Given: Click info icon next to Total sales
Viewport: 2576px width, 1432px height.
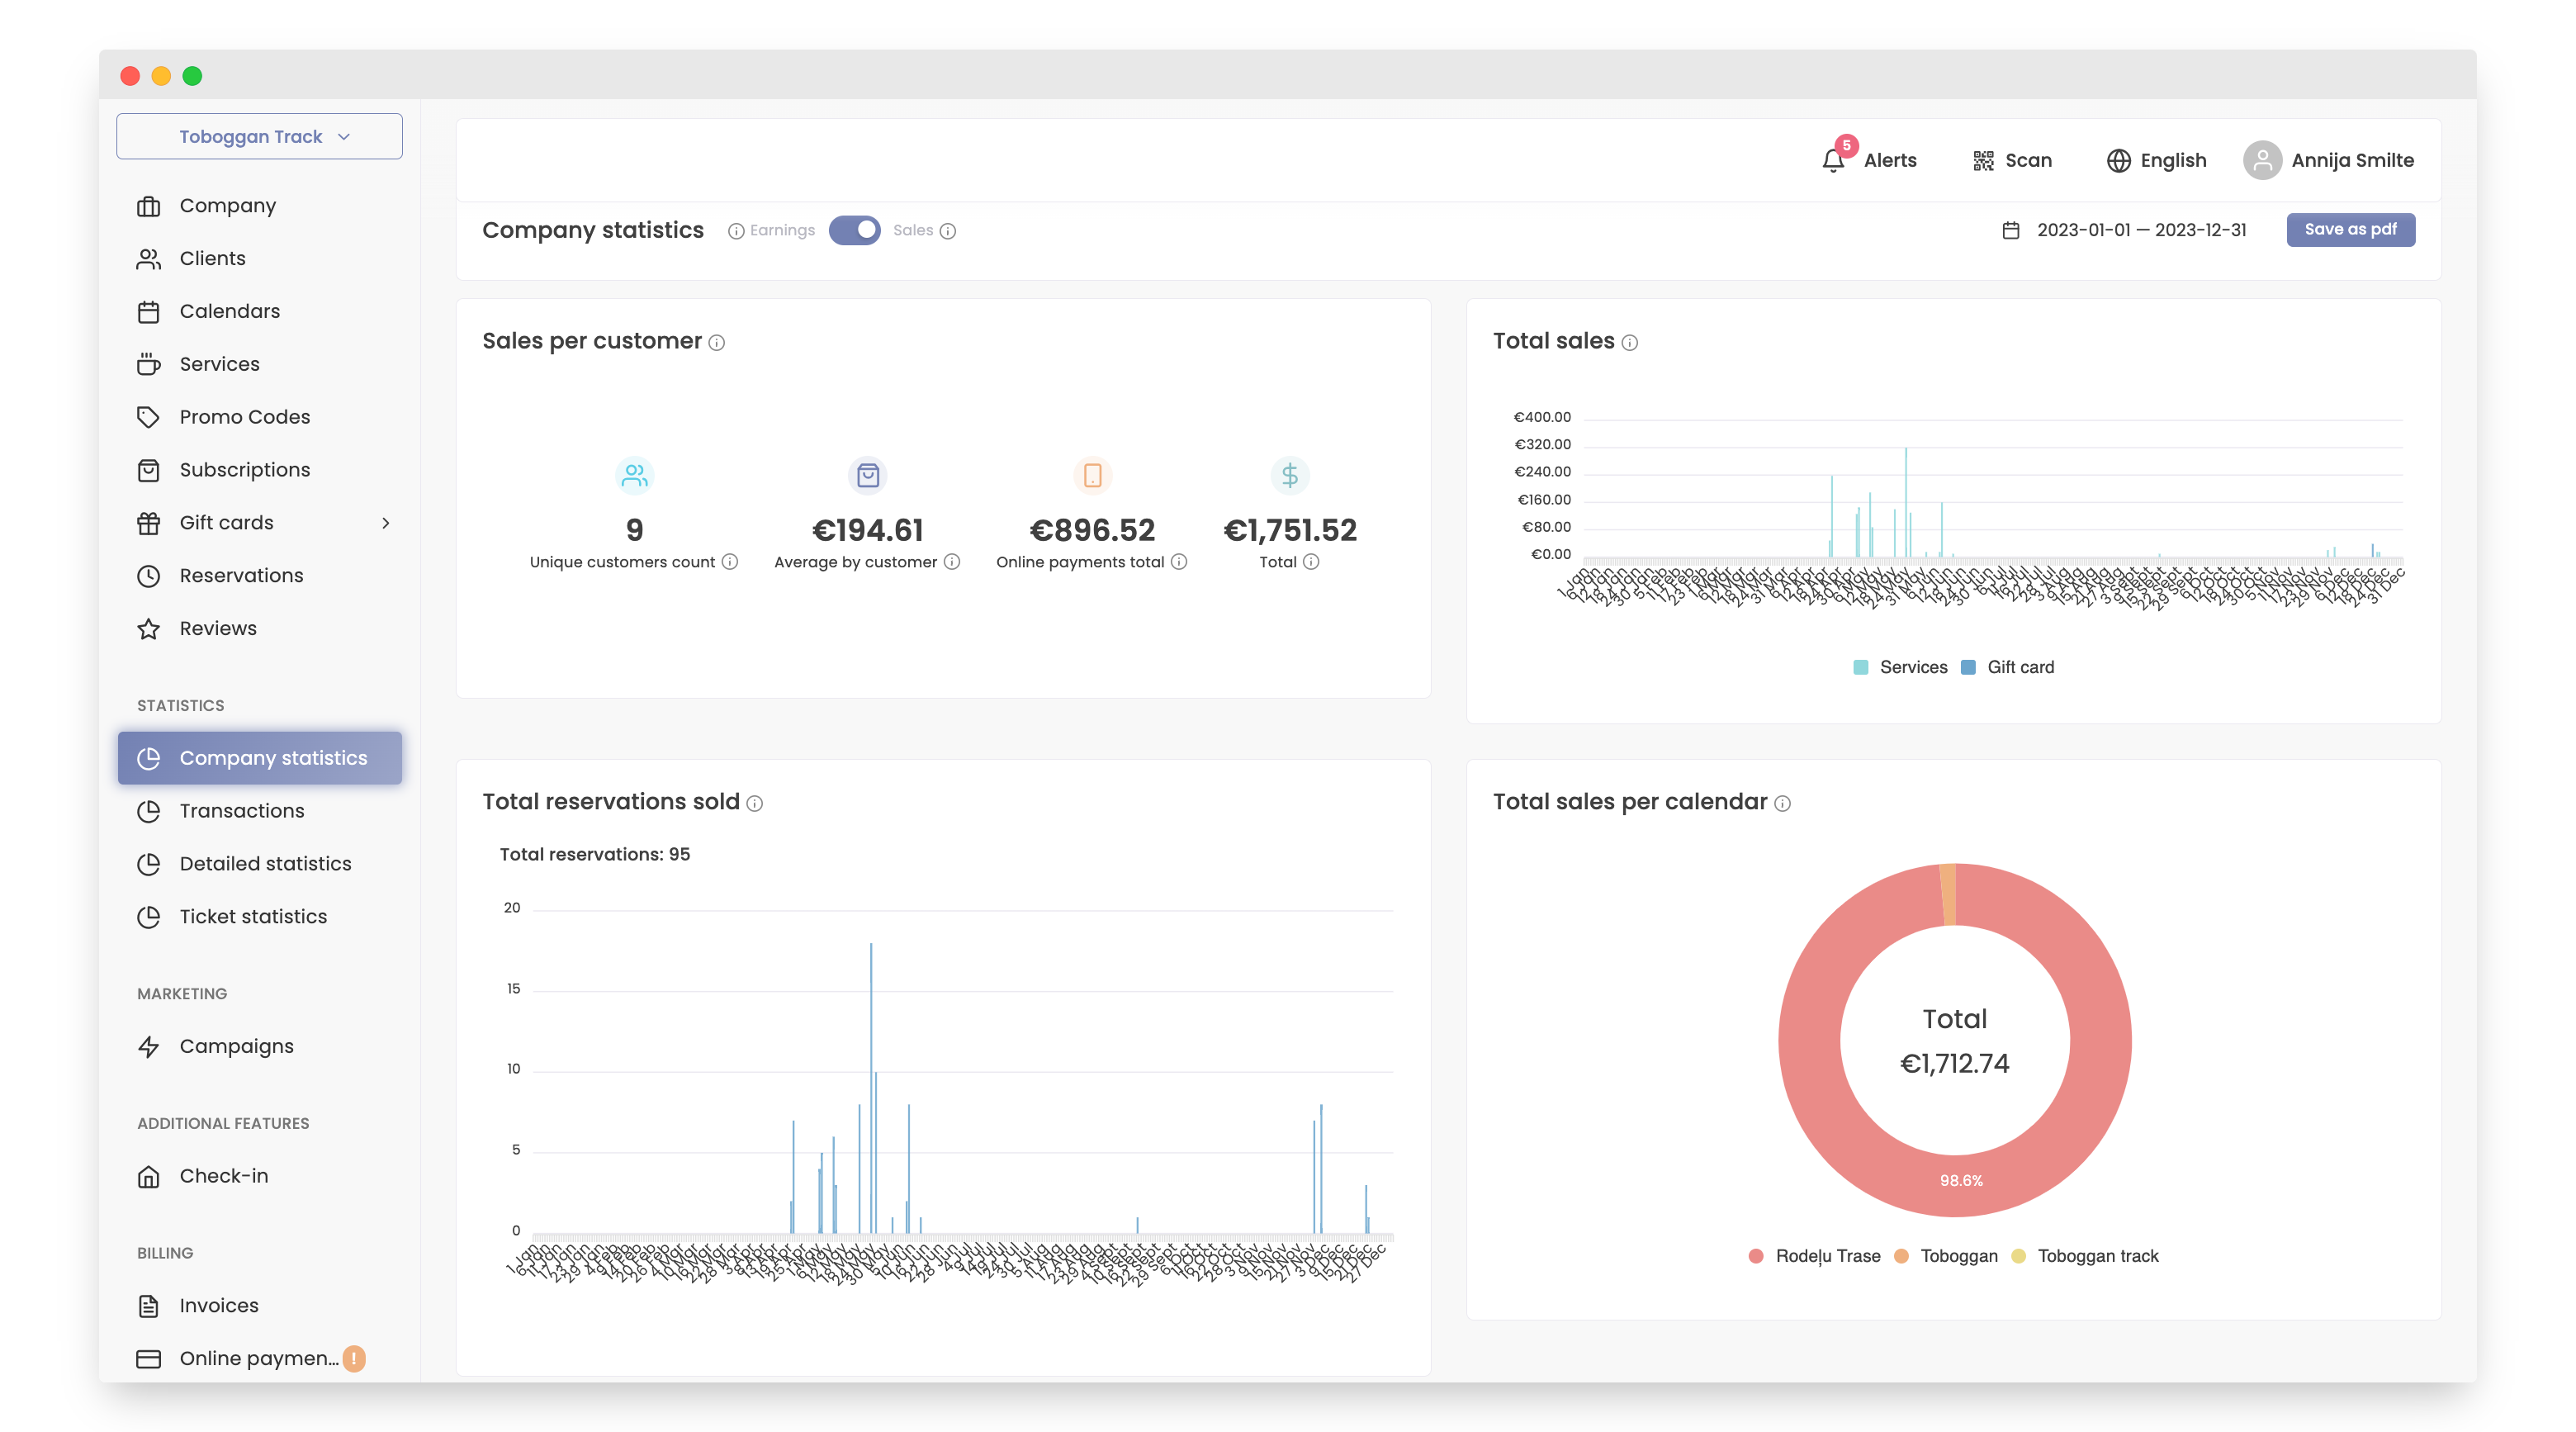Looking at the screenshot, I should click(x=1630, y=343).
